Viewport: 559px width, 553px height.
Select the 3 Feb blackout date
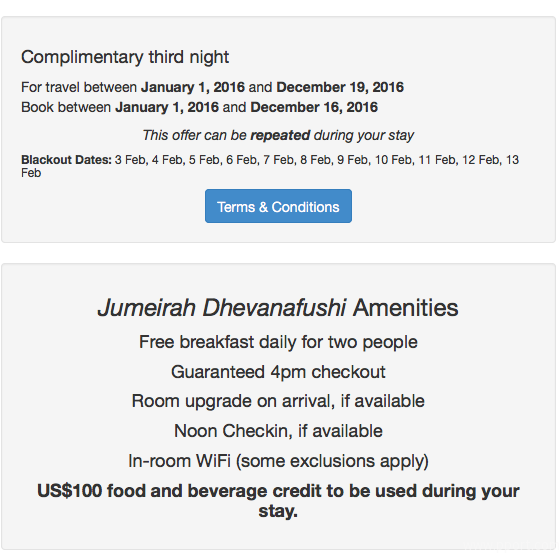[132, 160]
